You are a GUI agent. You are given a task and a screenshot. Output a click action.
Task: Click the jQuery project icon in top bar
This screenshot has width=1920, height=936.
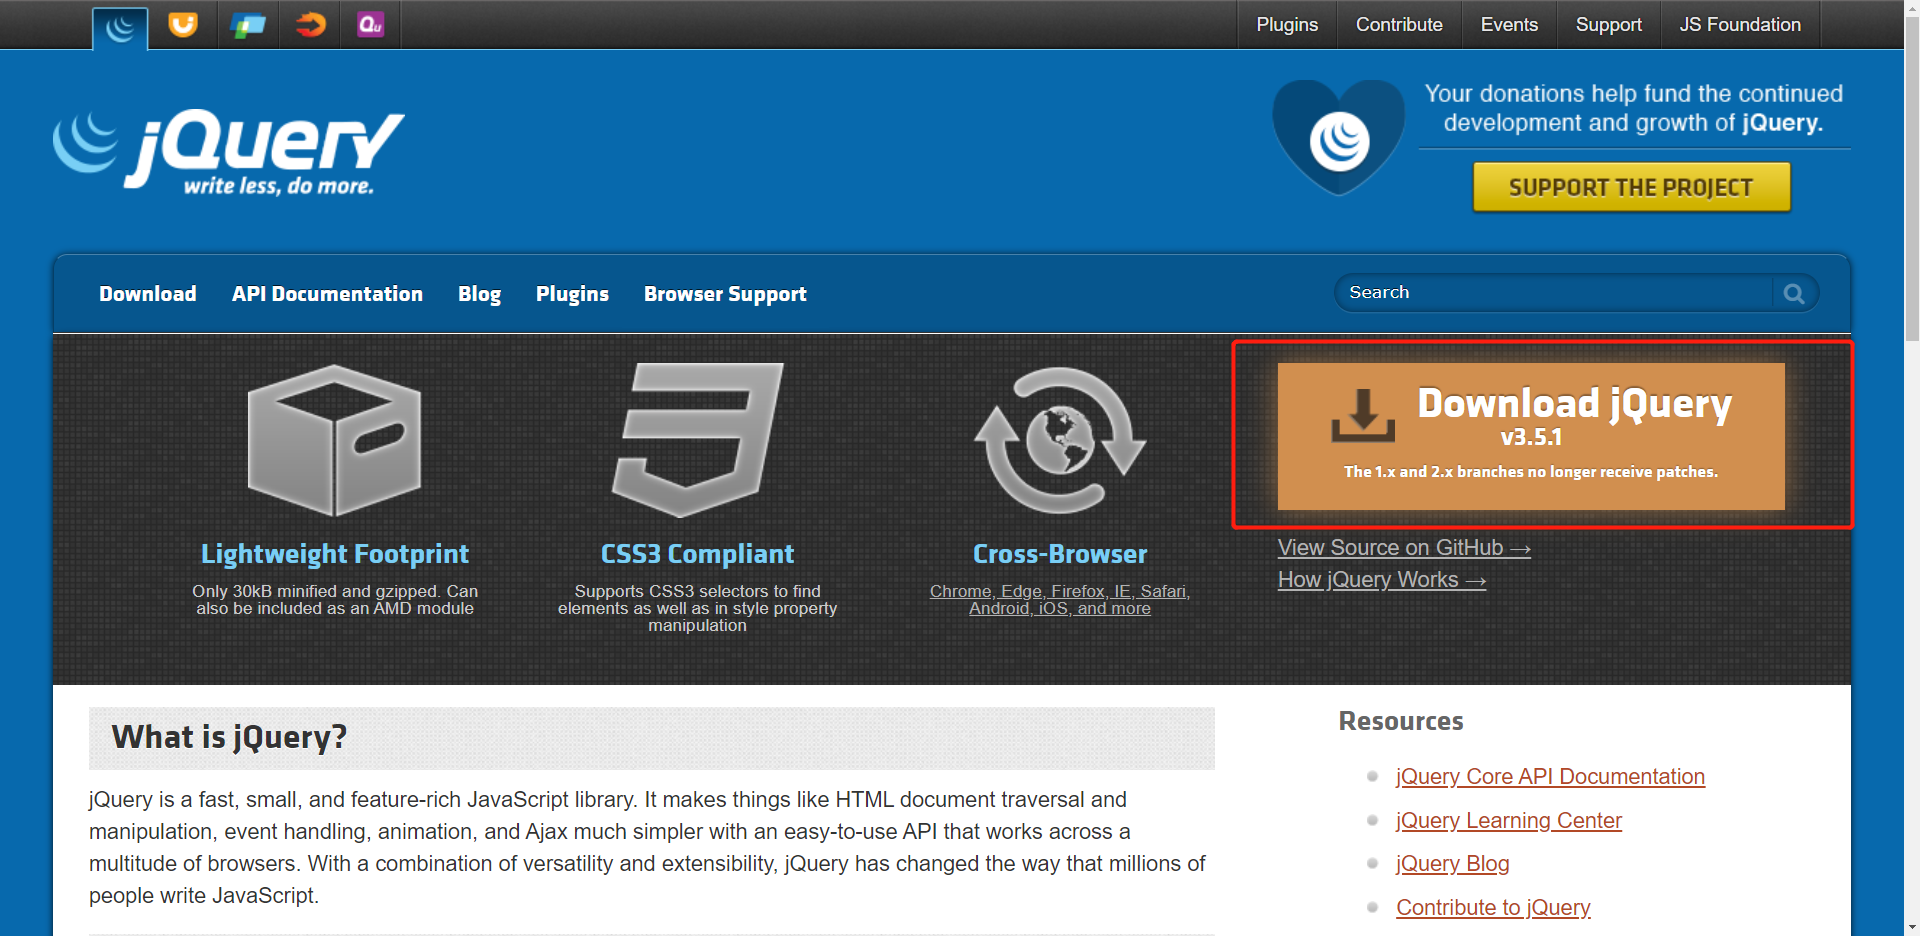click(x=120, y=27)
